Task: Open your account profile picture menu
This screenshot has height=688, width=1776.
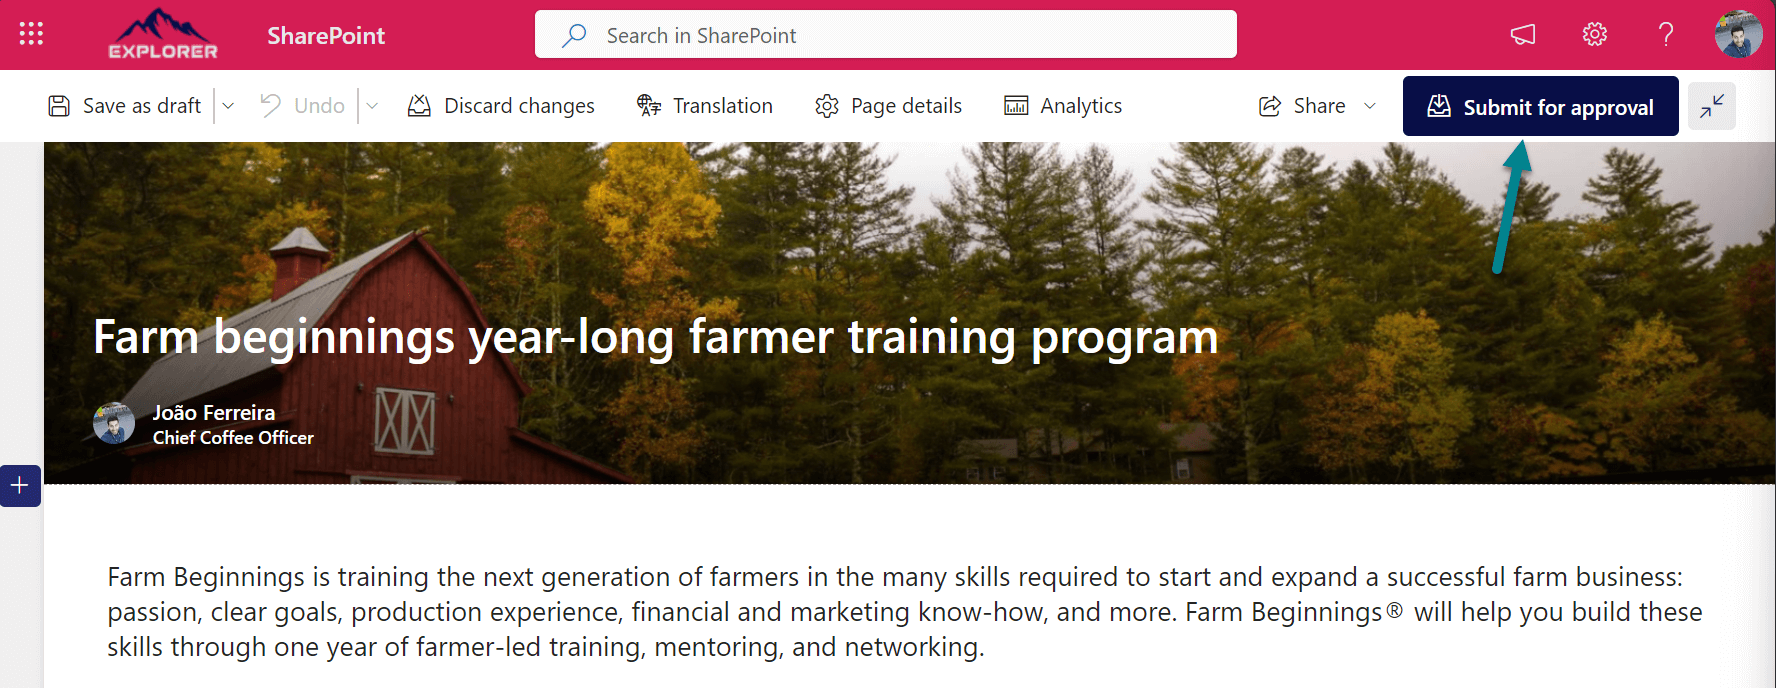Action: [1738, 33]
